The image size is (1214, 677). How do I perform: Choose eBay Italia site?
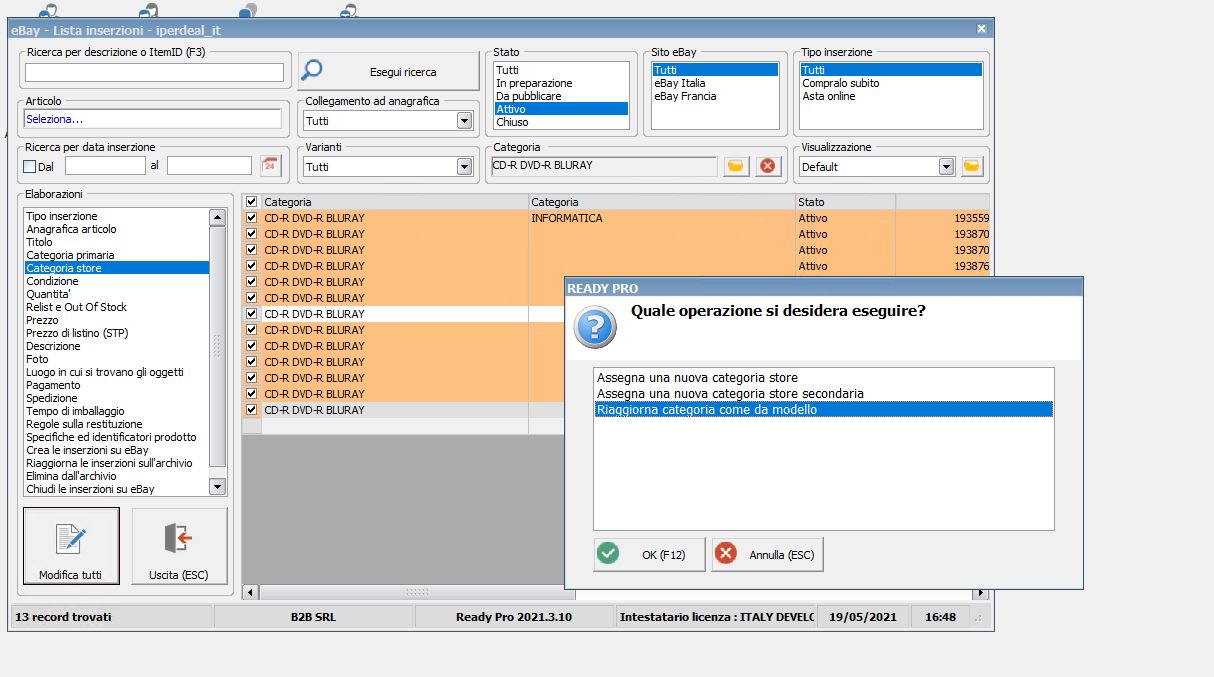tap(715, 83)
